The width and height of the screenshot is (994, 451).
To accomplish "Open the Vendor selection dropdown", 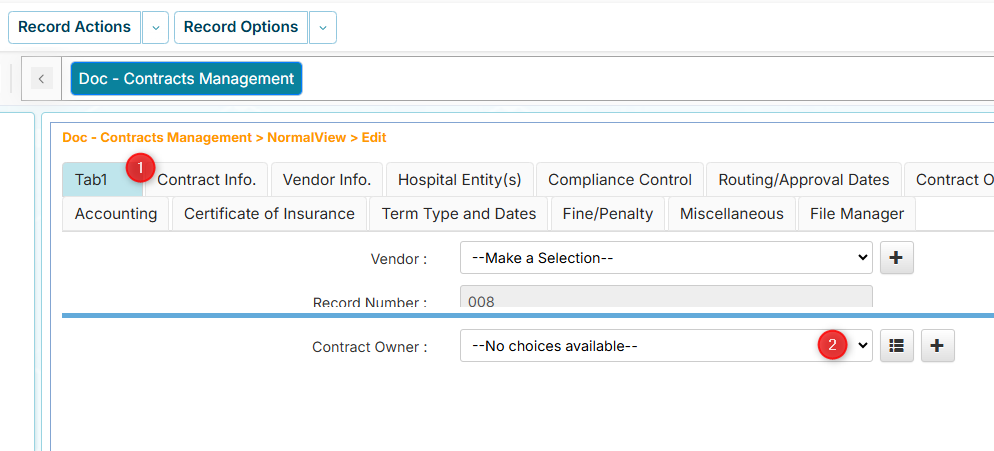I will (666, 258).
